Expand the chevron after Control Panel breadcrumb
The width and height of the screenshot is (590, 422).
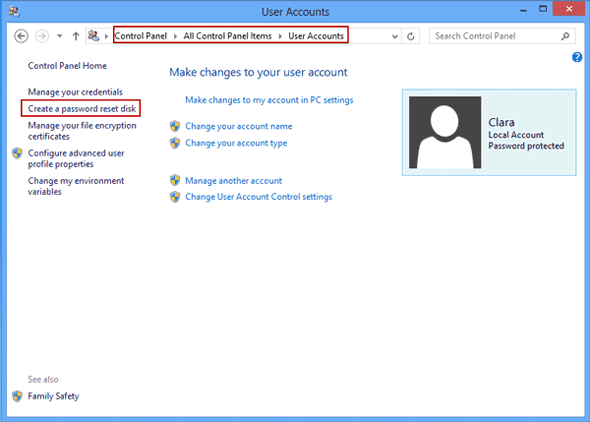[175, 36]
